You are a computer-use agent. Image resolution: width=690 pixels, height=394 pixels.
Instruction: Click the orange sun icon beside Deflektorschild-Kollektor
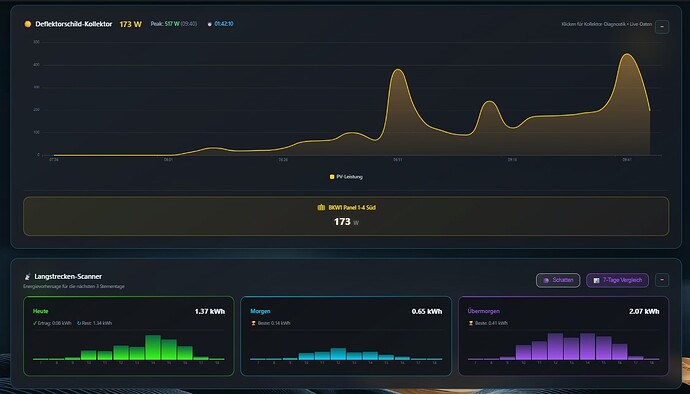pyautogui.click(x=28, y=24)
